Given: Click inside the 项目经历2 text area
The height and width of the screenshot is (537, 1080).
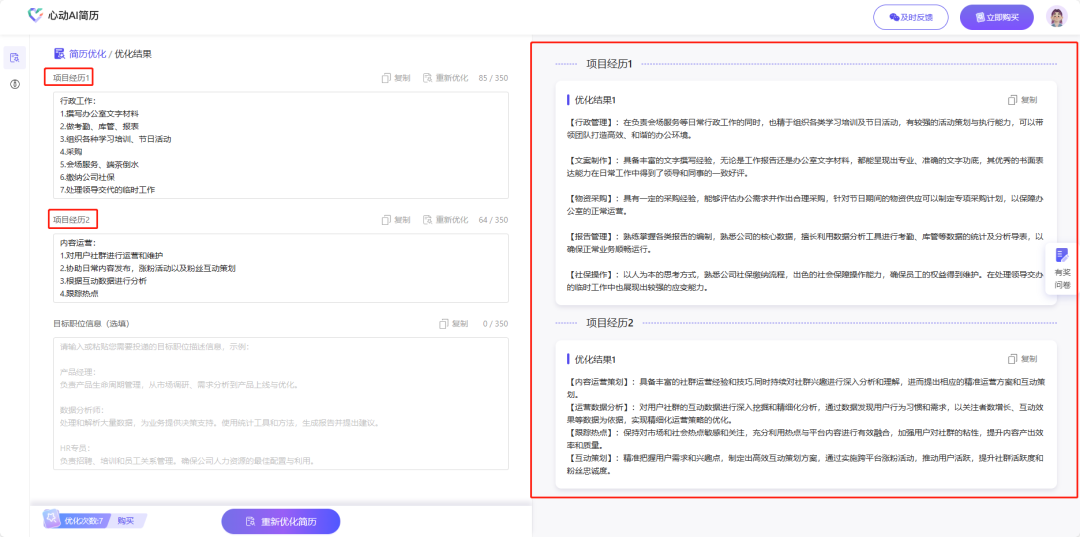Looking at the screenshot, I should [x=280, y=268].
